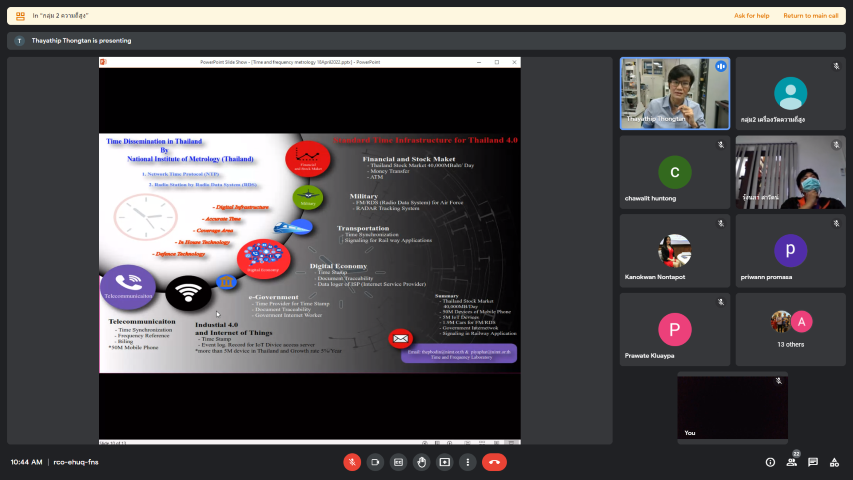Select Prawate Kluaypa's participant tile
The image size is (853, 480).
(674, 329)
